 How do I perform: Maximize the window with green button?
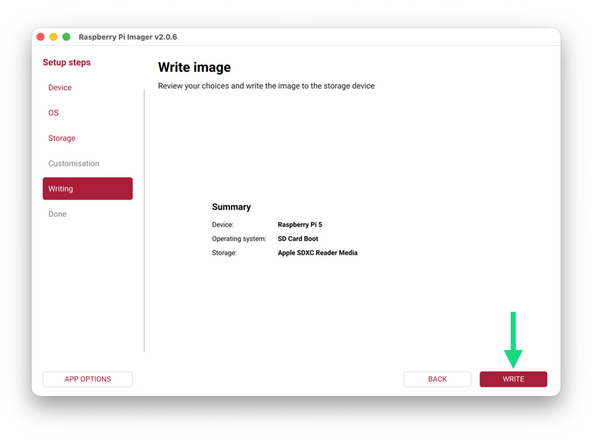click(x=66, y=37)
